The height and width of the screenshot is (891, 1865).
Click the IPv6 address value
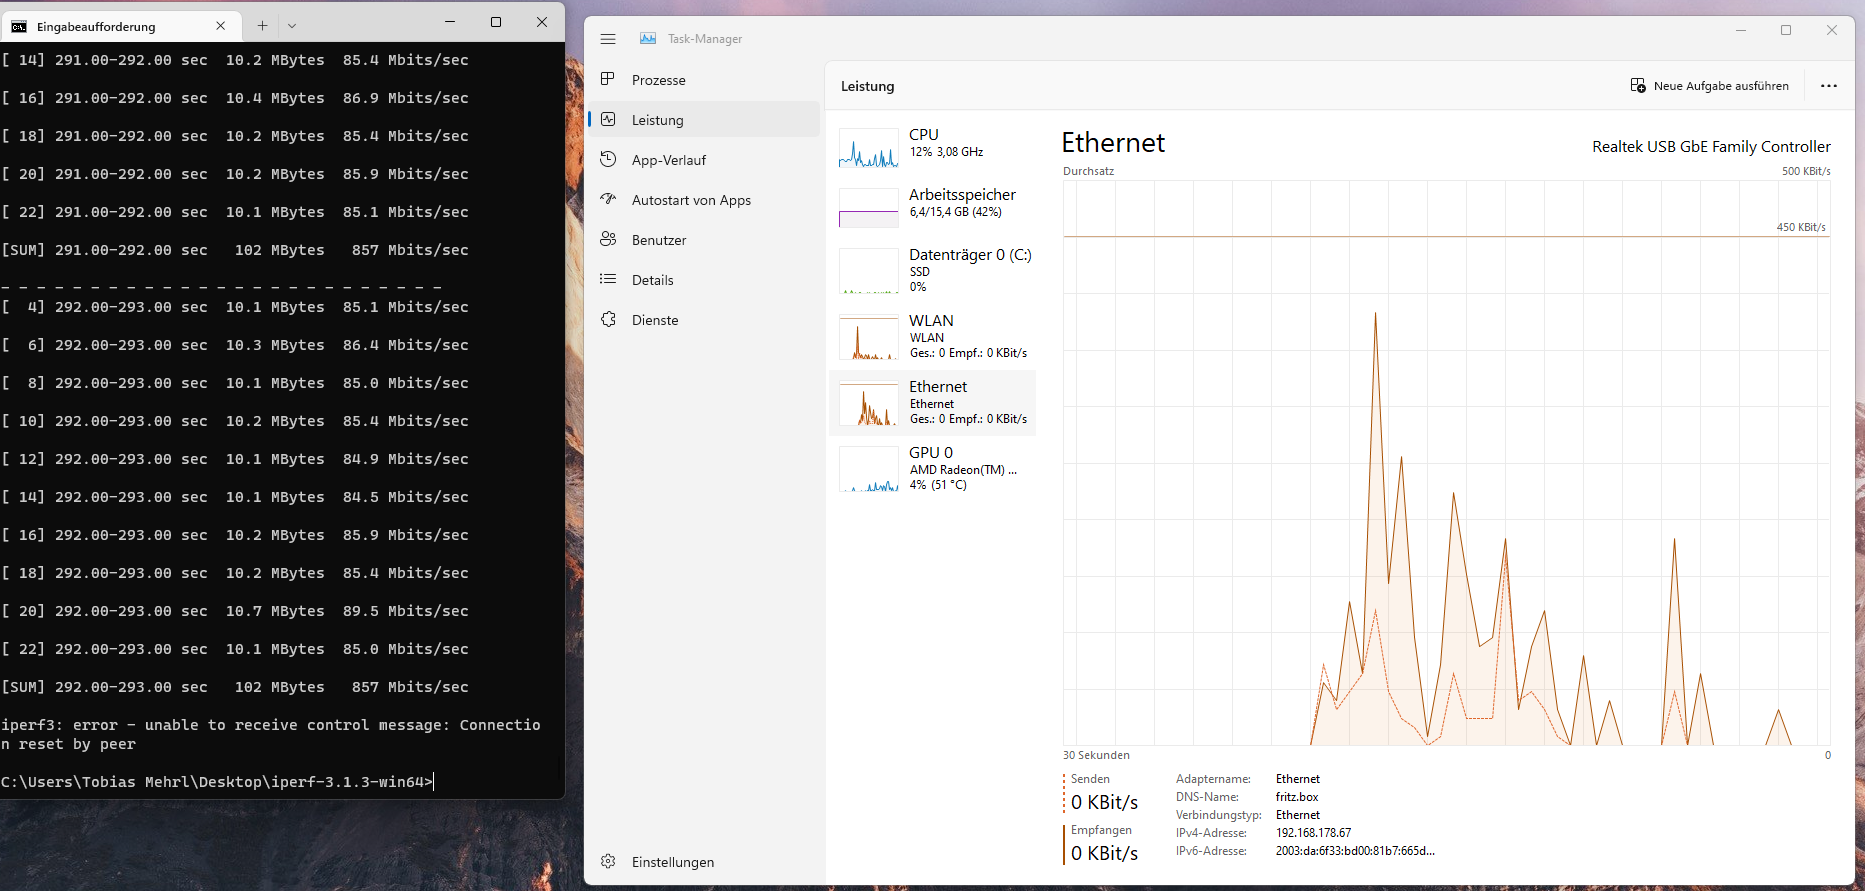point(1355,850)
